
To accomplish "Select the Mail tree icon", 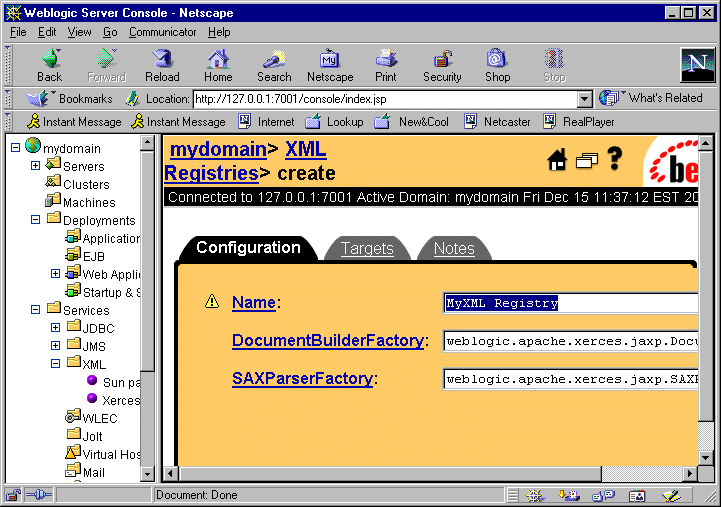I will [x=73, y=470].
